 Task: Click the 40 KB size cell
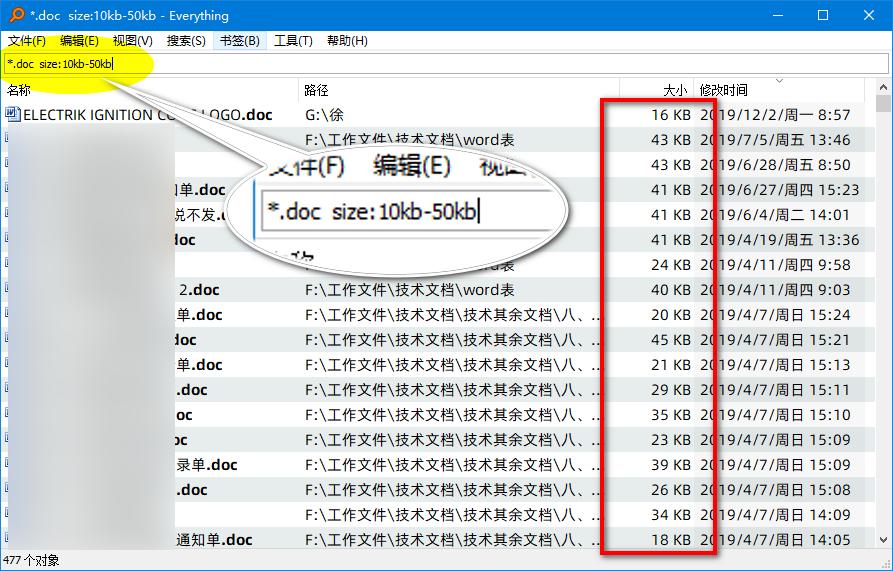pos(671,290)
